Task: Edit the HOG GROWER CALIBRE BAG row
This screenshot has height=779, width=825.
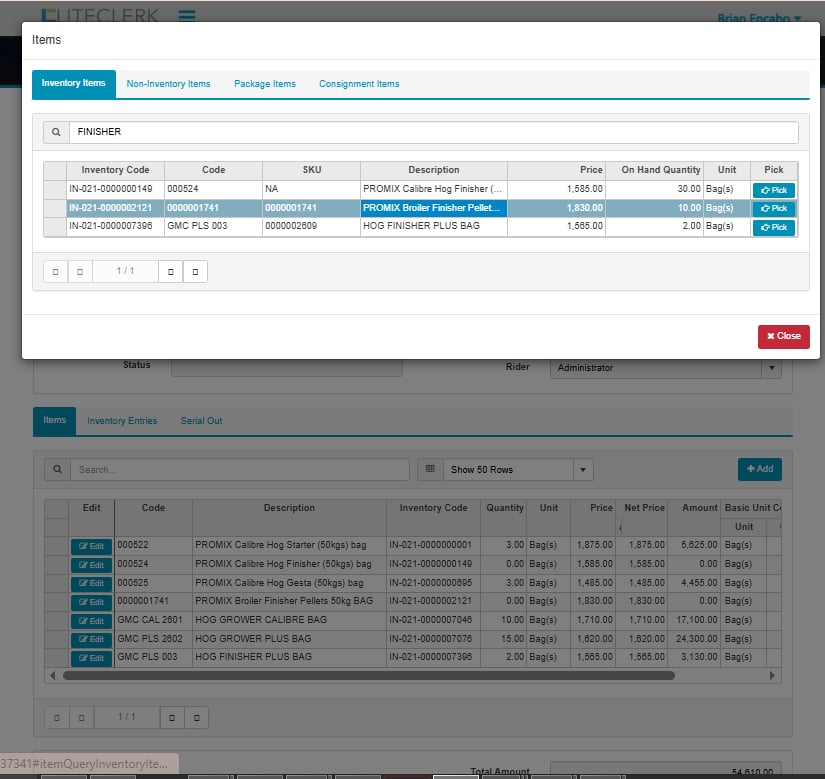Action: tap(91, 621)
